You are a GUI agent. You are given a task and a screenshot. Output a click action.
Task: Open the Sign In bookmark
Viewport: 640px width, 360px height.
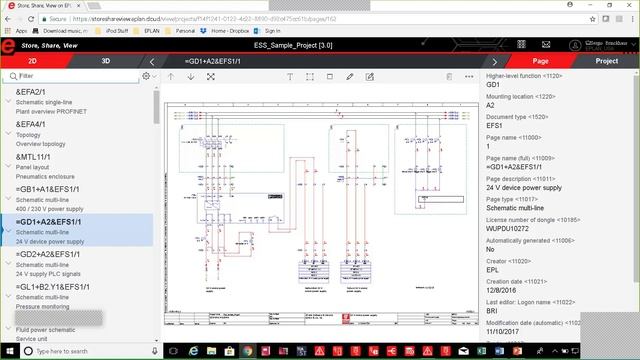pos(268,31)
